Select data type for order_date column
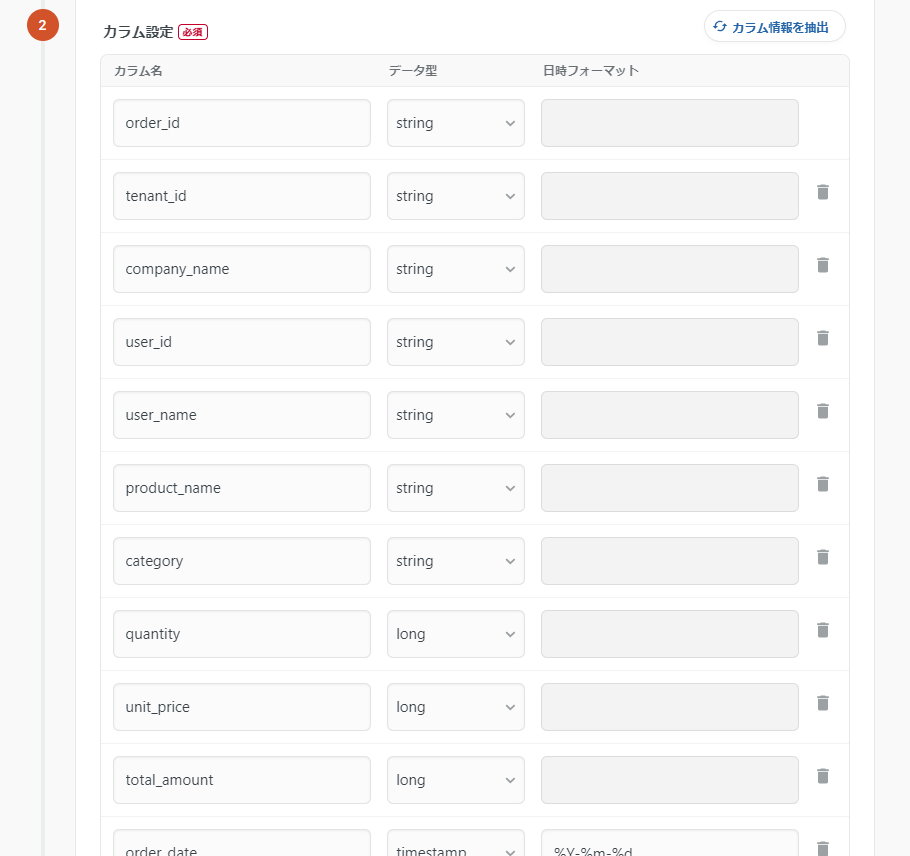 coord(456,848)
